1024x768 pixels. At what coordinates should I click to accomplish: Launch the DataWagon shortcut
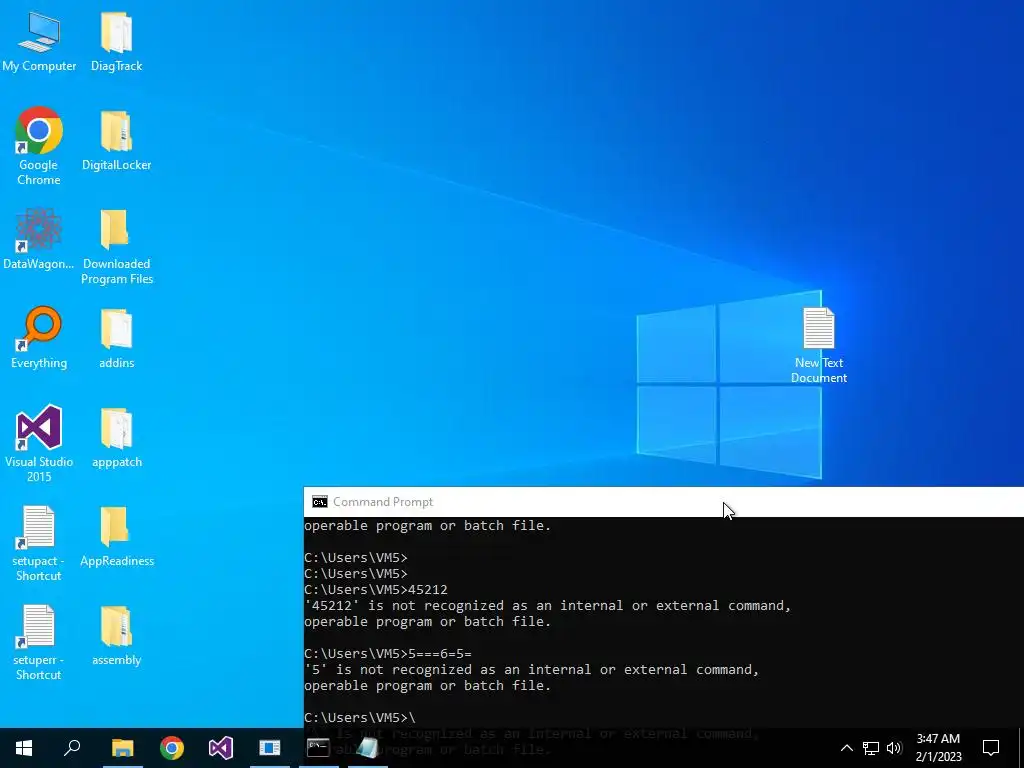(39, 238)
